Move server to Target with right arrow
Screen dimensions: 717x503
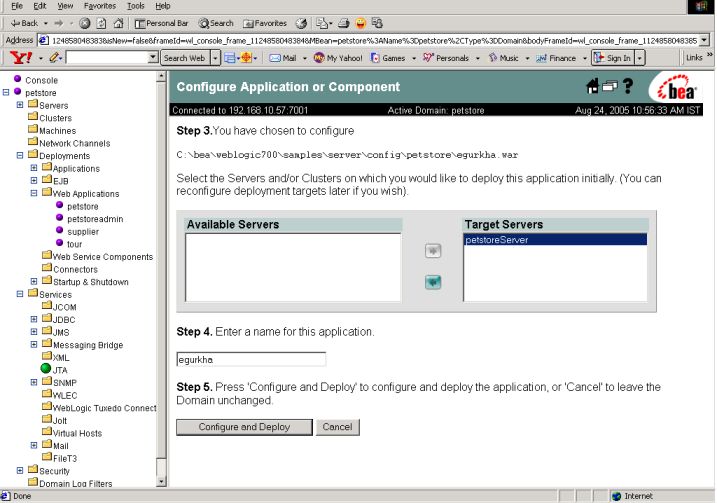click(433, 251)
